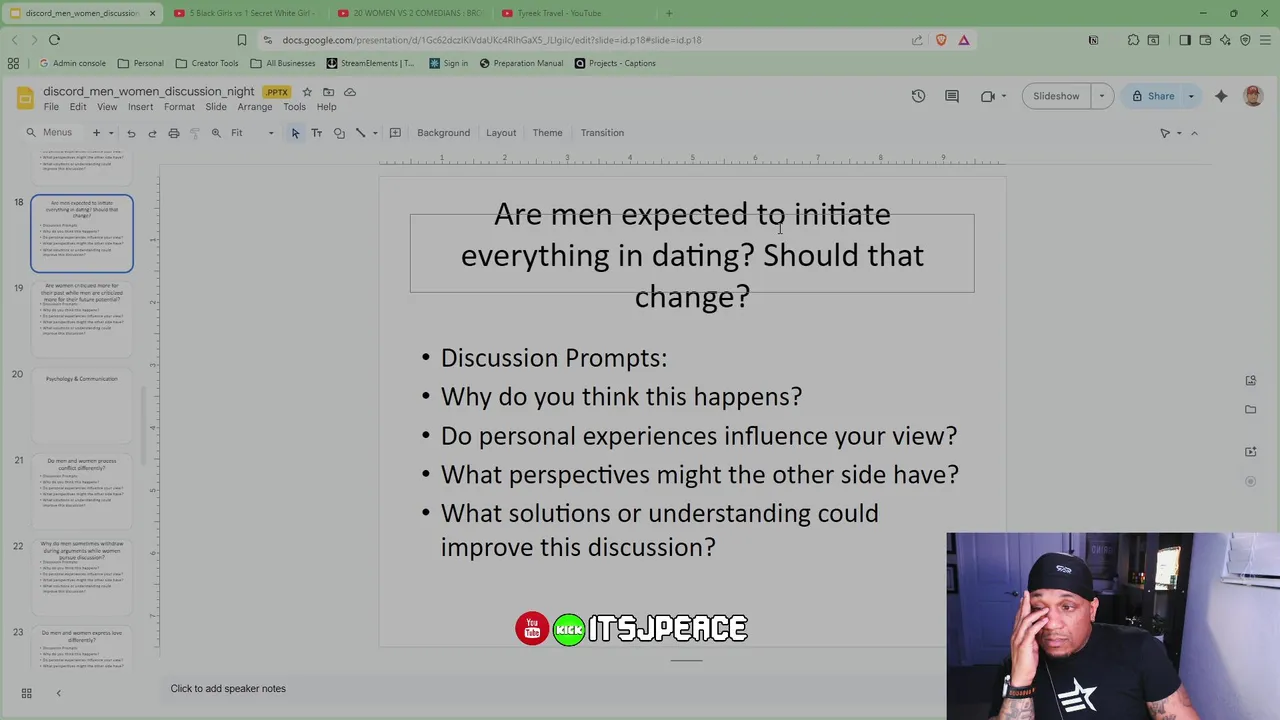1280x720 pixels.
Task: Activate the Select arrow cursor tool
Action: 295,133
